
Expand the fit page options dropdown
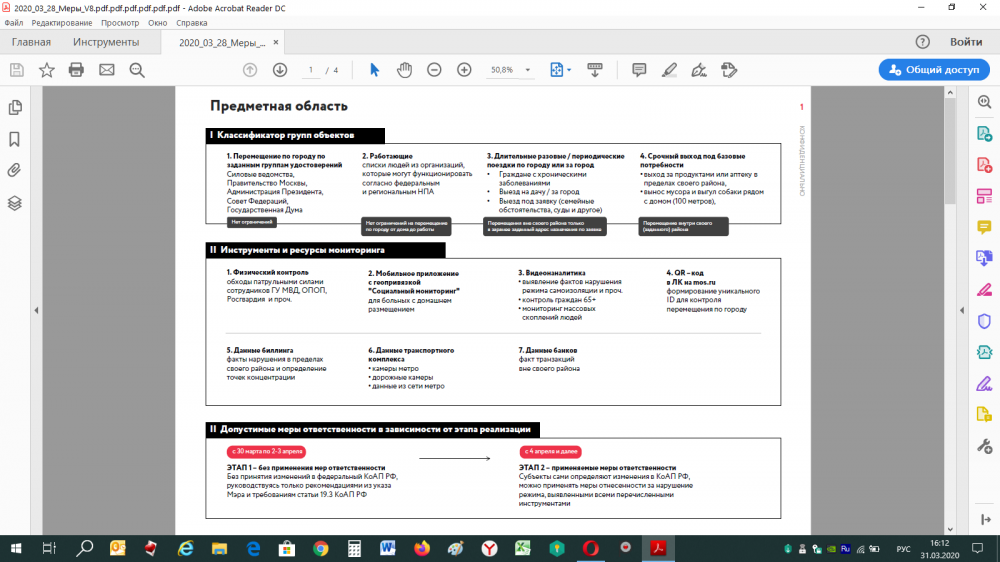(569, 70)
